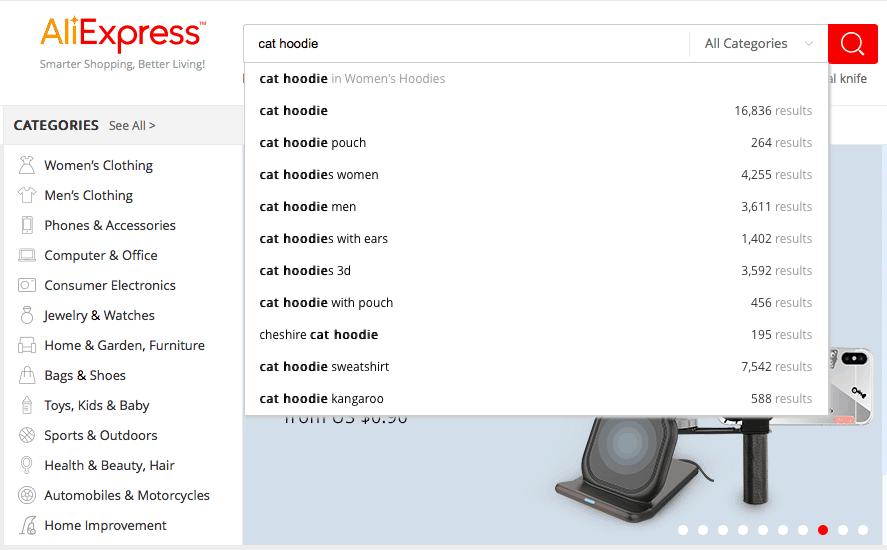
Task: Click the red search magnifier button
Action: point(852,44)
